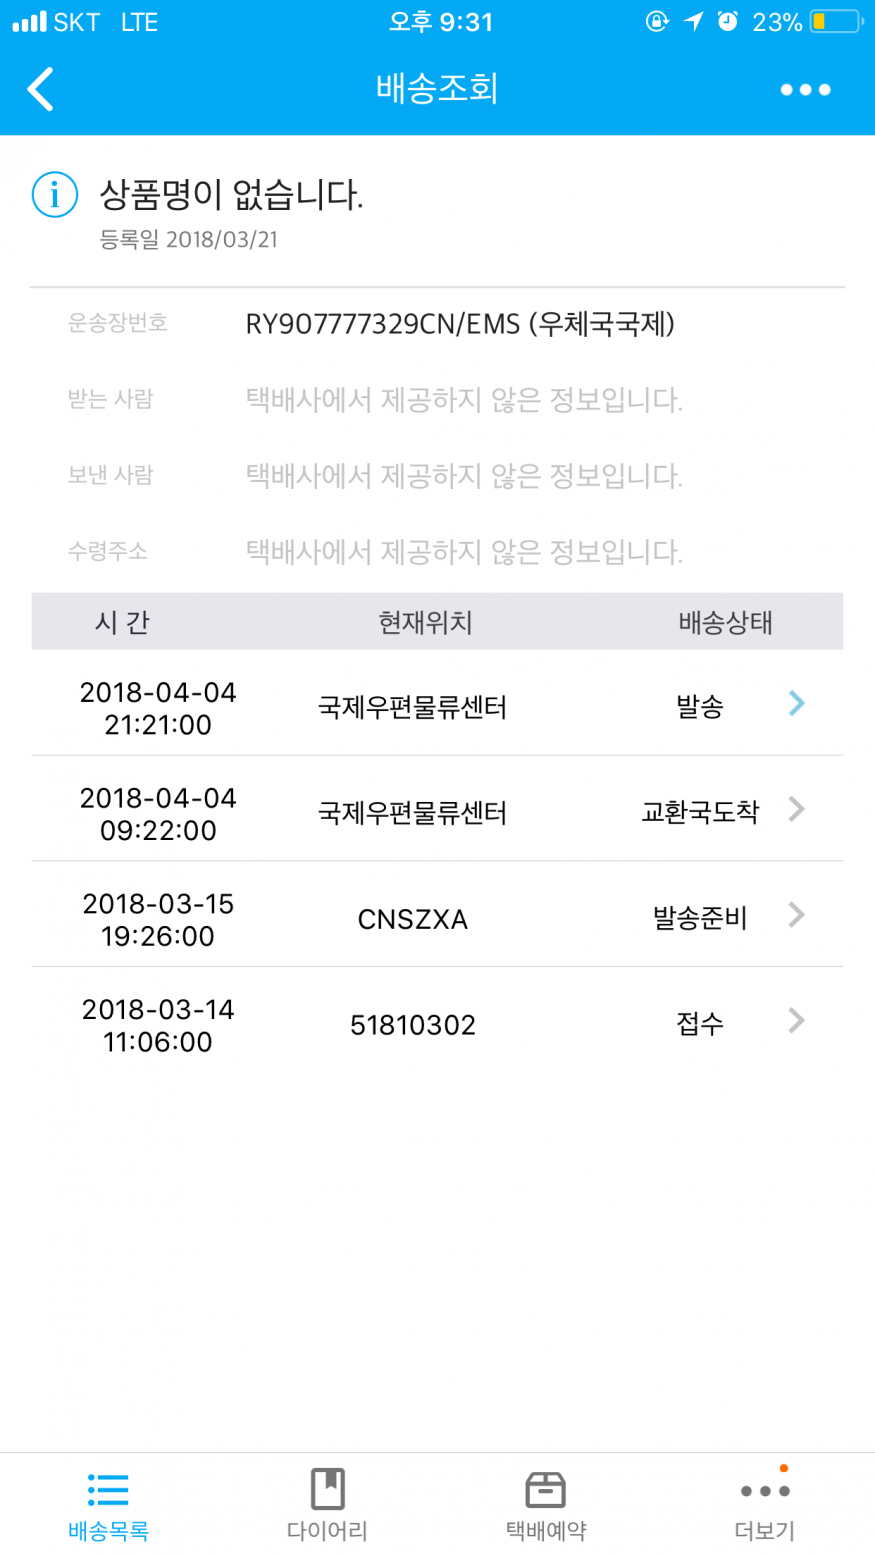The height and width of the screenshot is (1556, 875).
Task: Tap the 더보기 dots icon
Action: [765, 1491]
